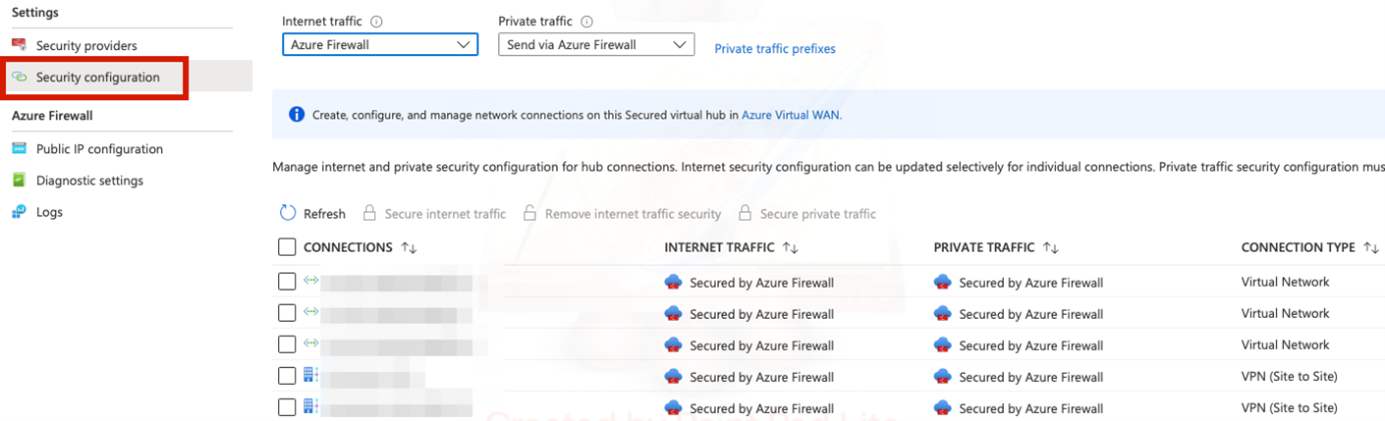
Task: Sort by CONNECTION TYPE column arrows
Action: (1370, 247)
